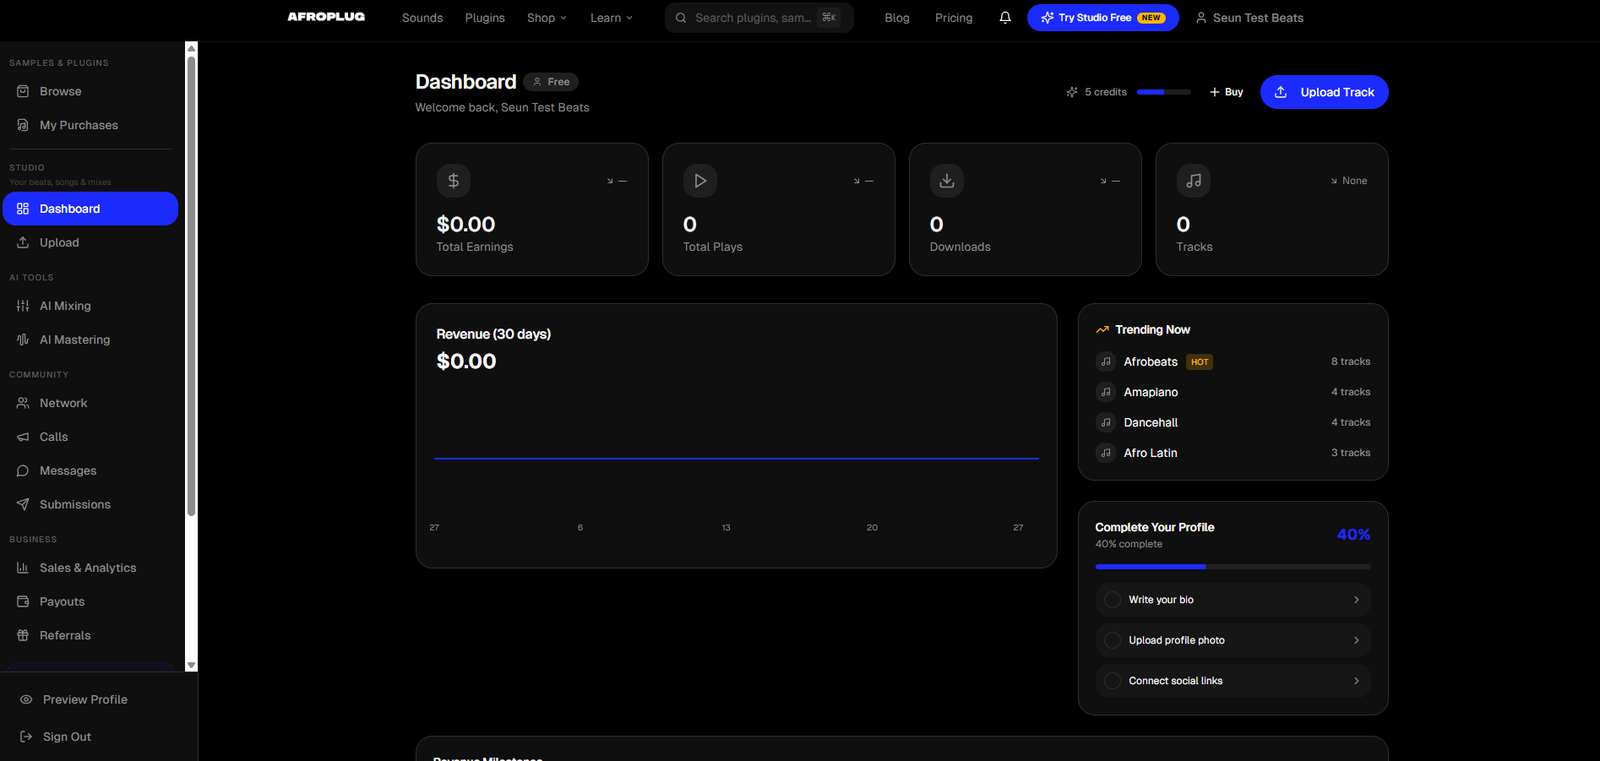Open the Pricing page from top navigation
This screenshot has width=1600, height=761.
(953, 18)
